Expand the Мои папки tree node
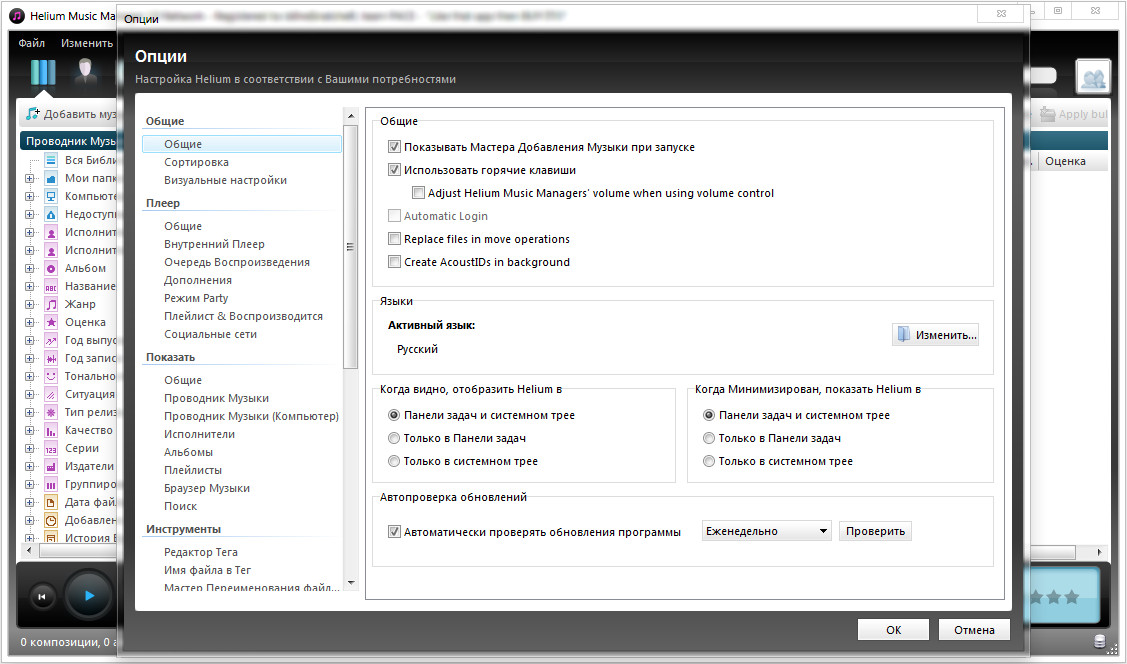The height and width of the screenshot is (664, 1127). pos(30,178)
